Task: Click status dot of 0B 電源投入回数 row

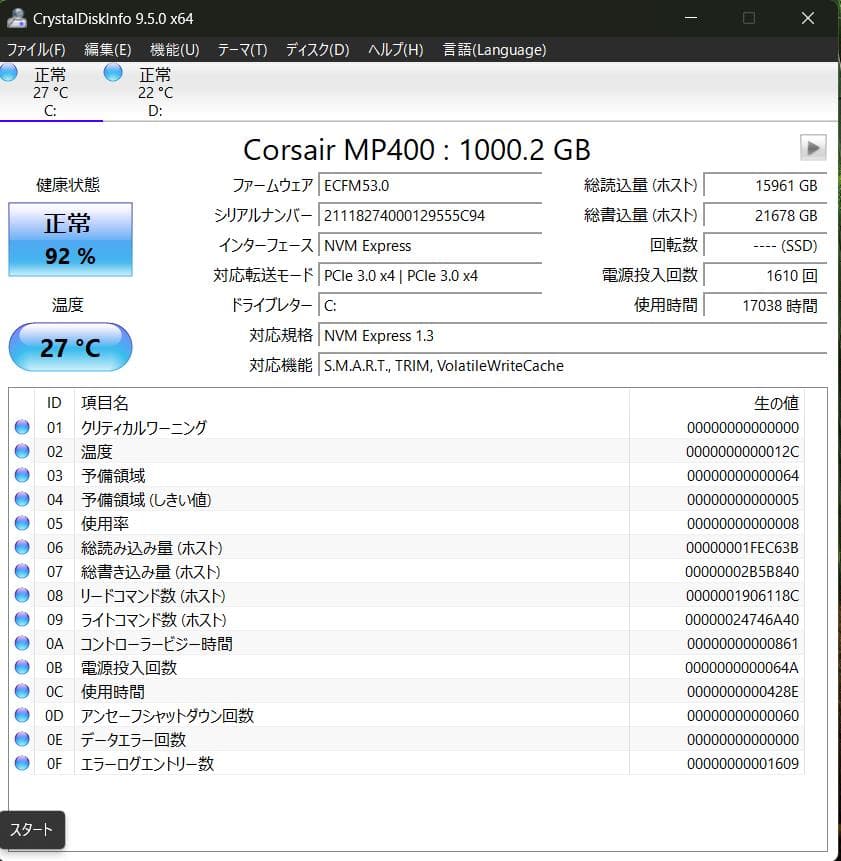Action: tap(22, 667)
